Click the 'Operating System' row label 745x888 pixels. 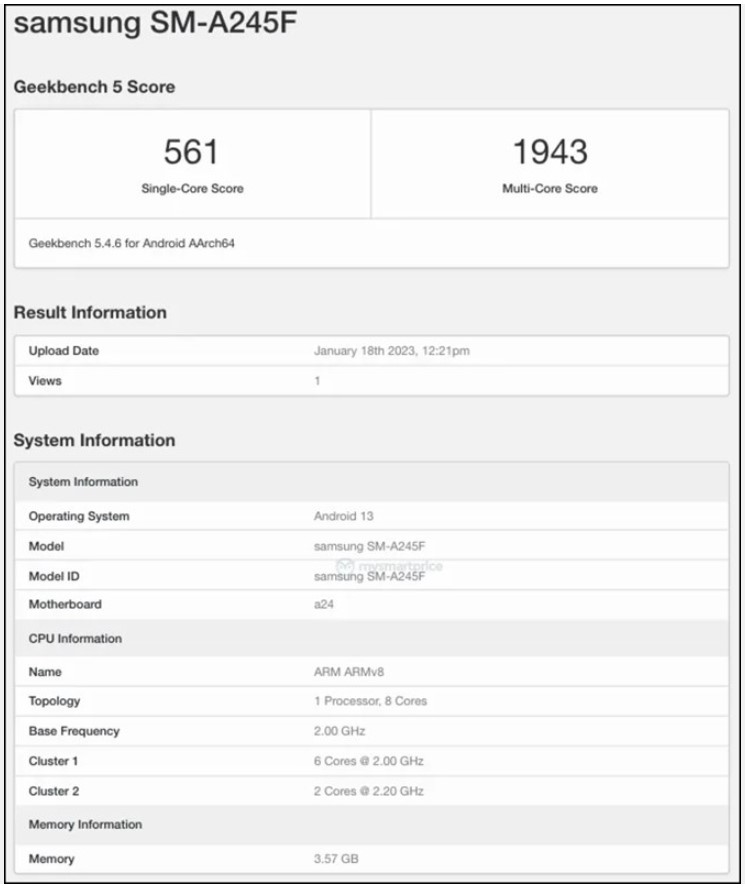coord(79,516)
